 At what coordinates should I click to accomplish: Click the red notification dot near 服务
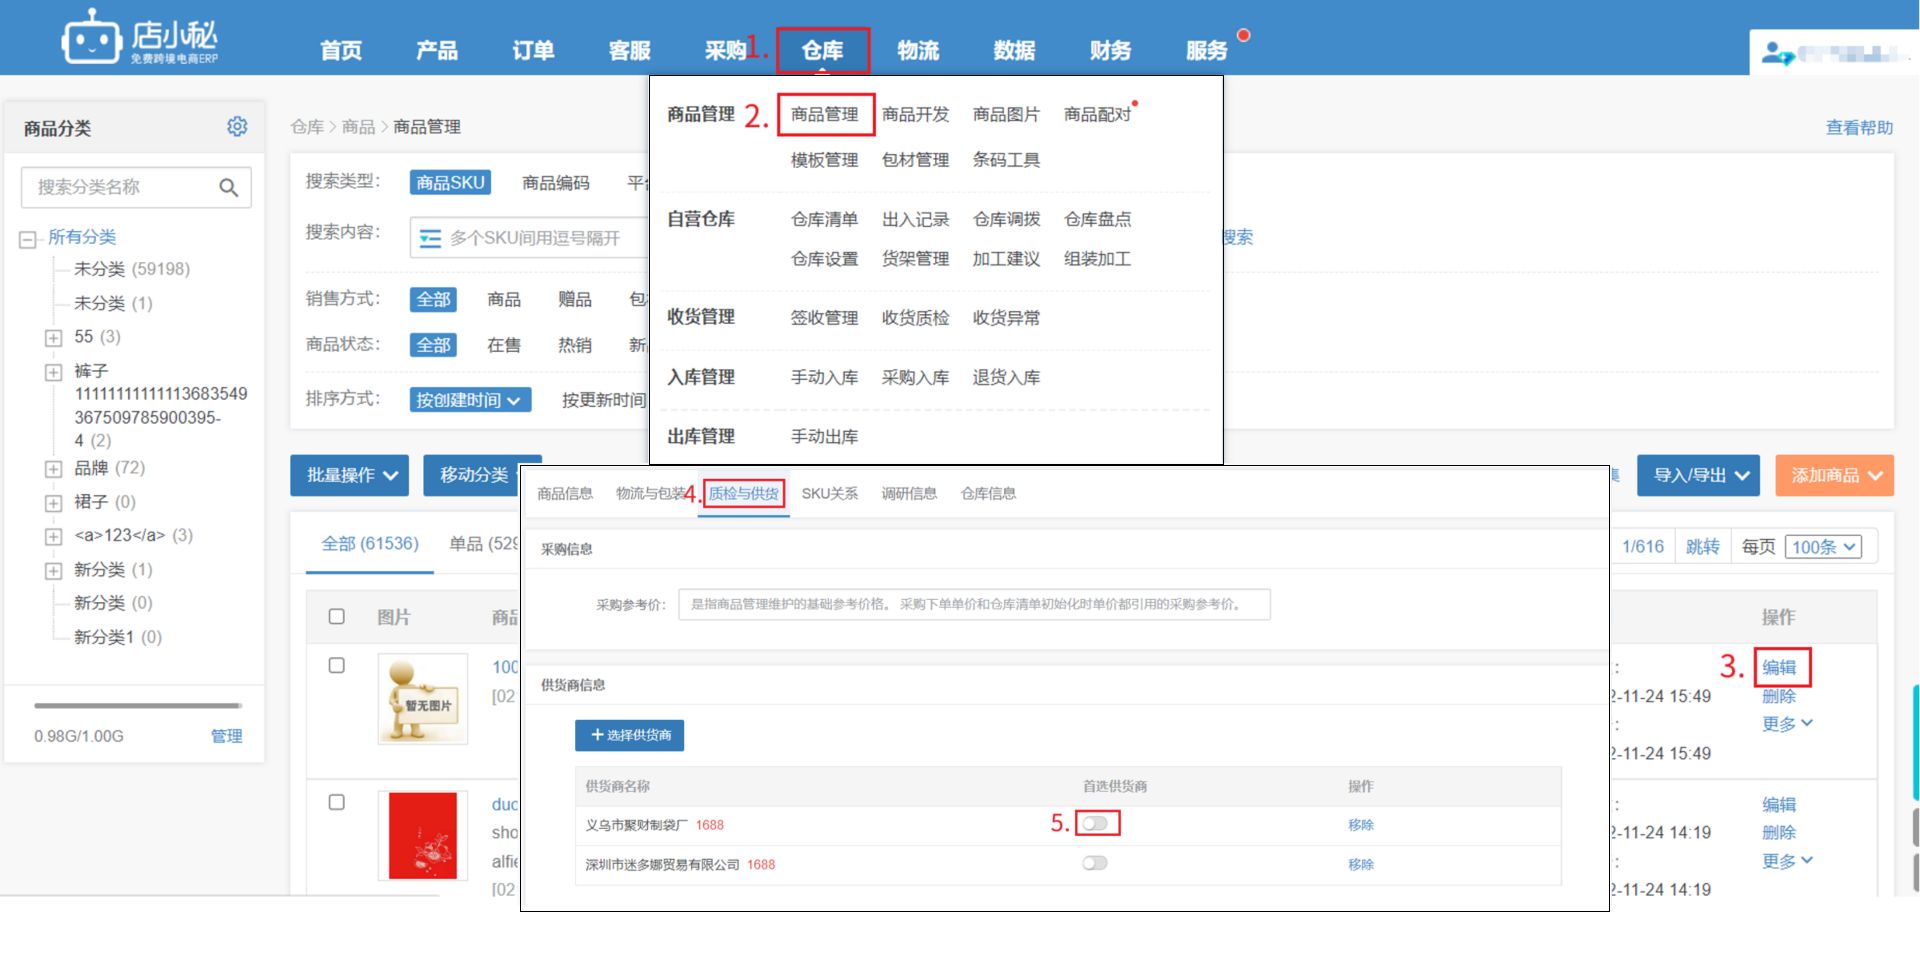click(x=1243, y=35)
